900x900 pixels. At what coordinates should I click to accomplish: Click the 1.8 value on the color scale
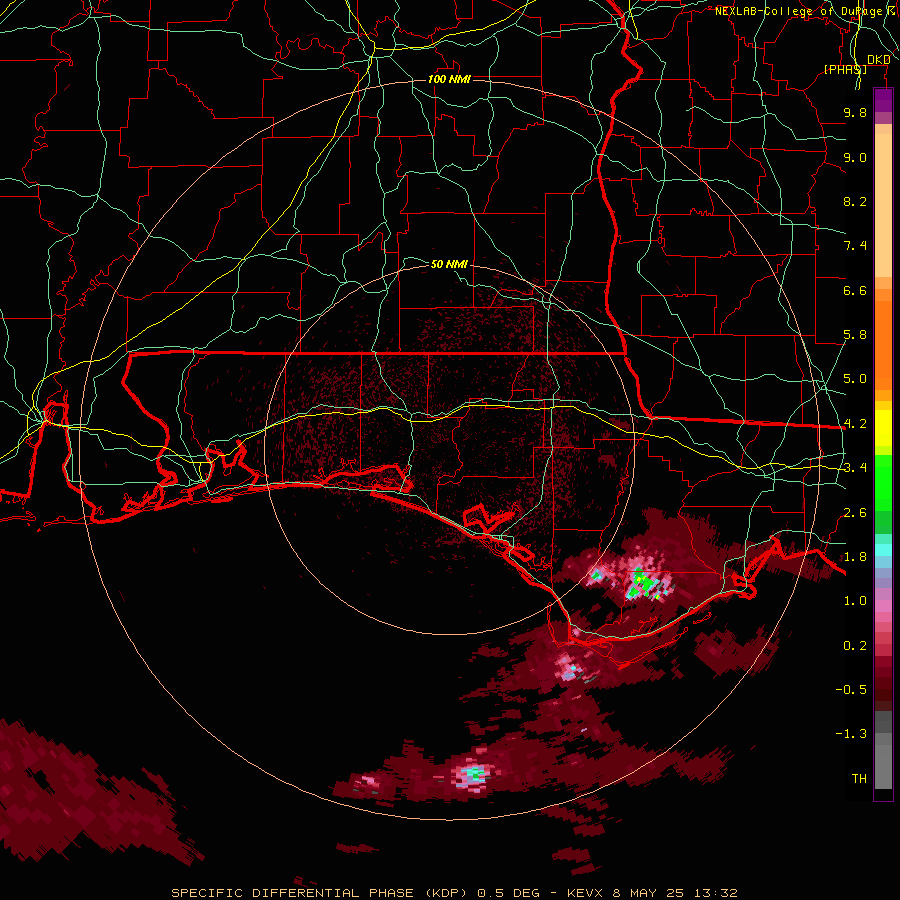pyautogui.click(x=855, y=557)
